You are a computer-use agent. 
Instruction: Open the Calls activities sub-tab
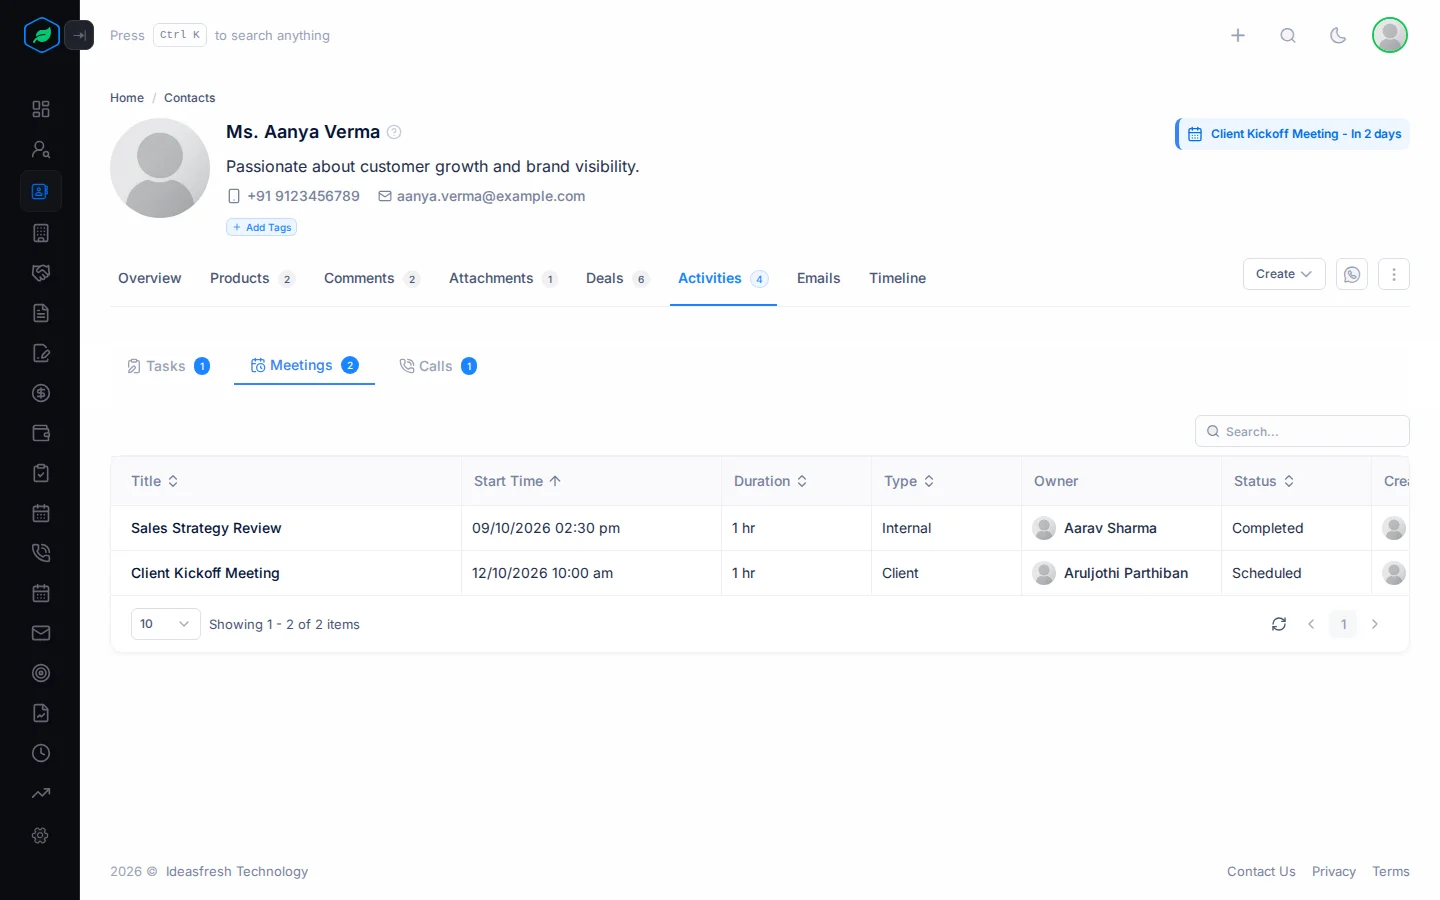(438, 366)
